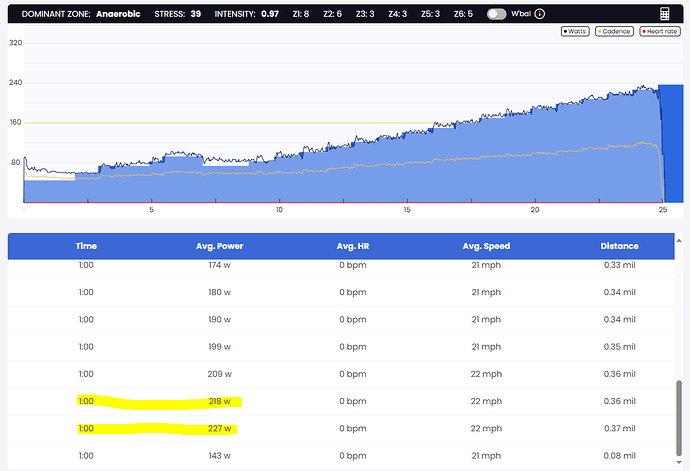Viewport: 690px width, 471px height.
Task: Sort table by Time column header
Action: tap(86, 246)
